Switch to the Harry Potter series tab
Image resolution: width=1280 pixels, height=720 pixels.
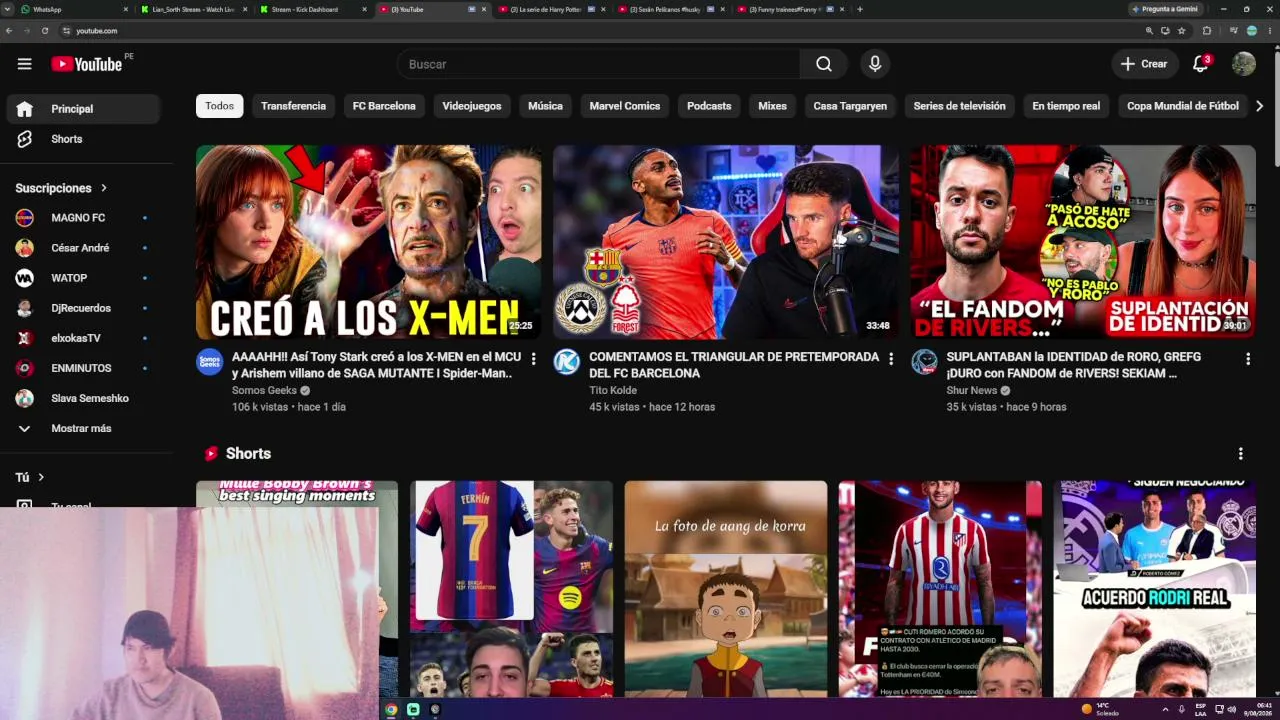(x=550, y=9)
